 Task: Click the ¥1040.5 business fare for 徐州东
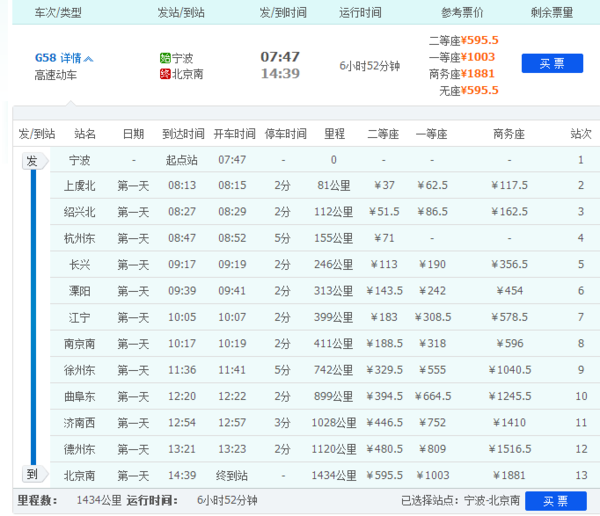pos(510,370)
